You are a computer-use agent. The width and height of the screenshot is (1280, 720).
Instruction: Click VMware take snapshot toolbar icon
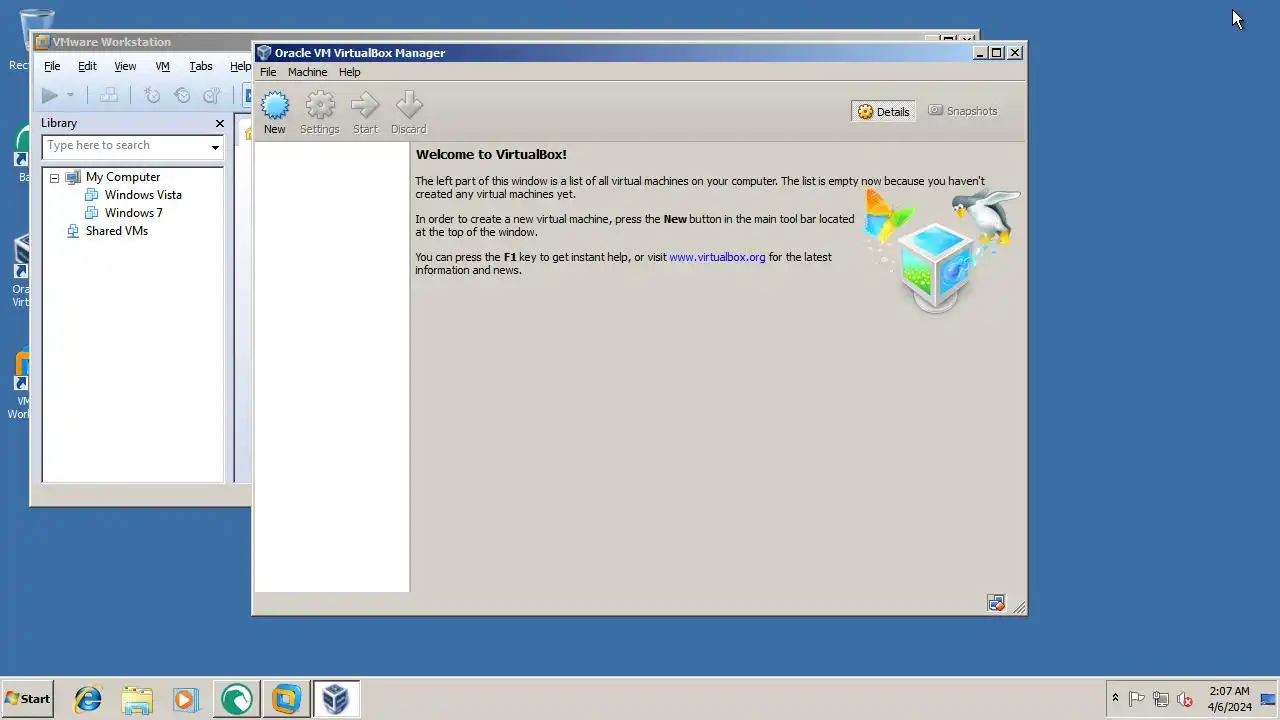tap(152, 95)
